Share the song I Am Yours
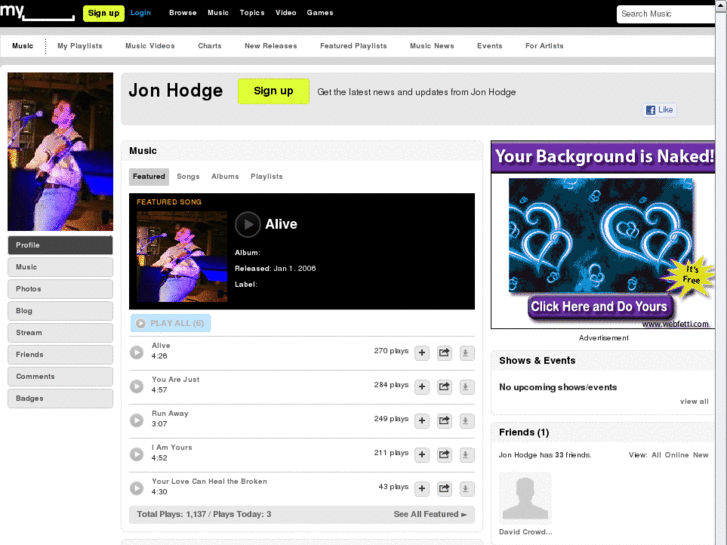727x545 pixels. [x=444, y=455]
